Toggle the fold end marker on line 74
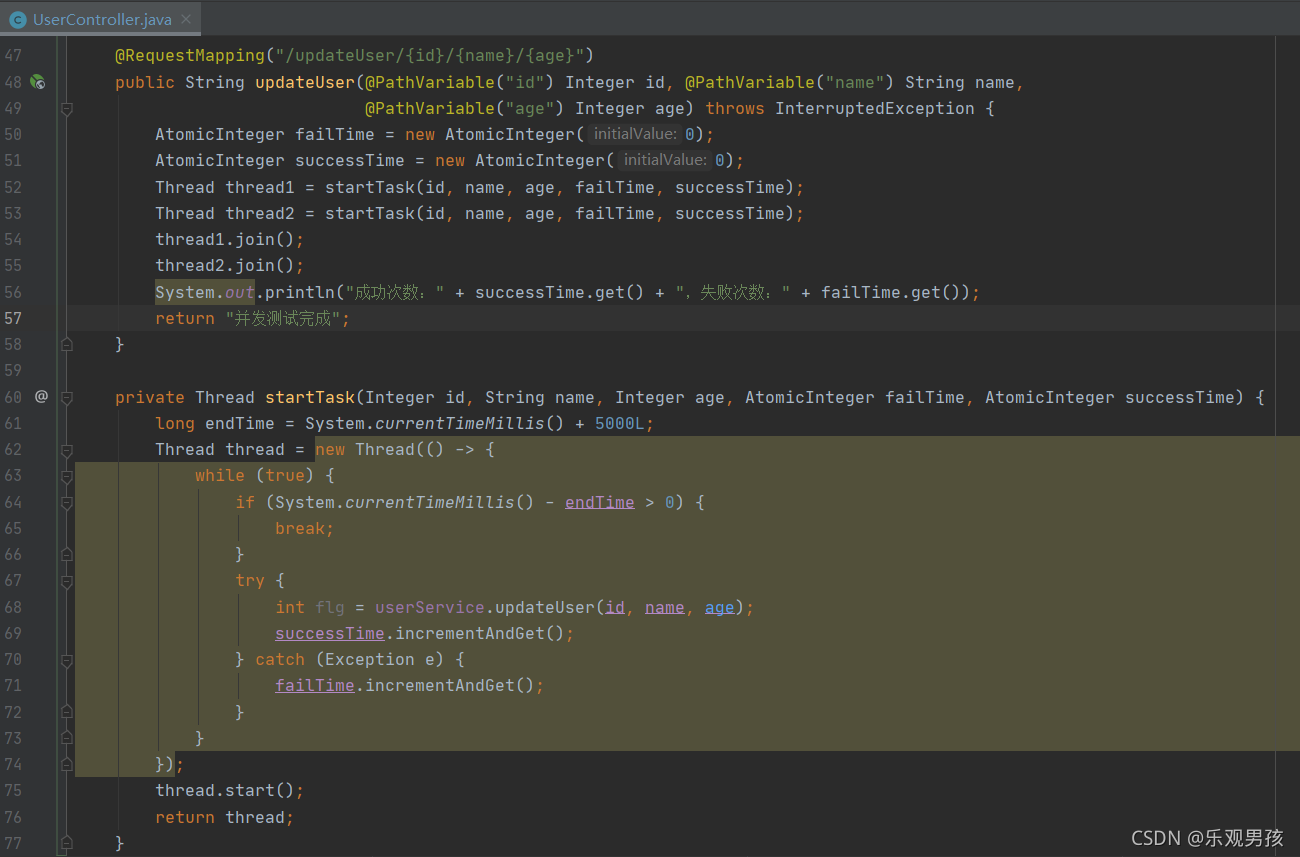 pos(67,764)
